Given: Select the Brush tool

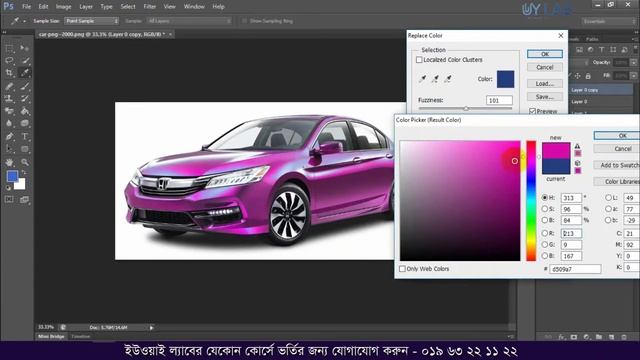Looking at the screenshot, I should (x=24, y=86).
